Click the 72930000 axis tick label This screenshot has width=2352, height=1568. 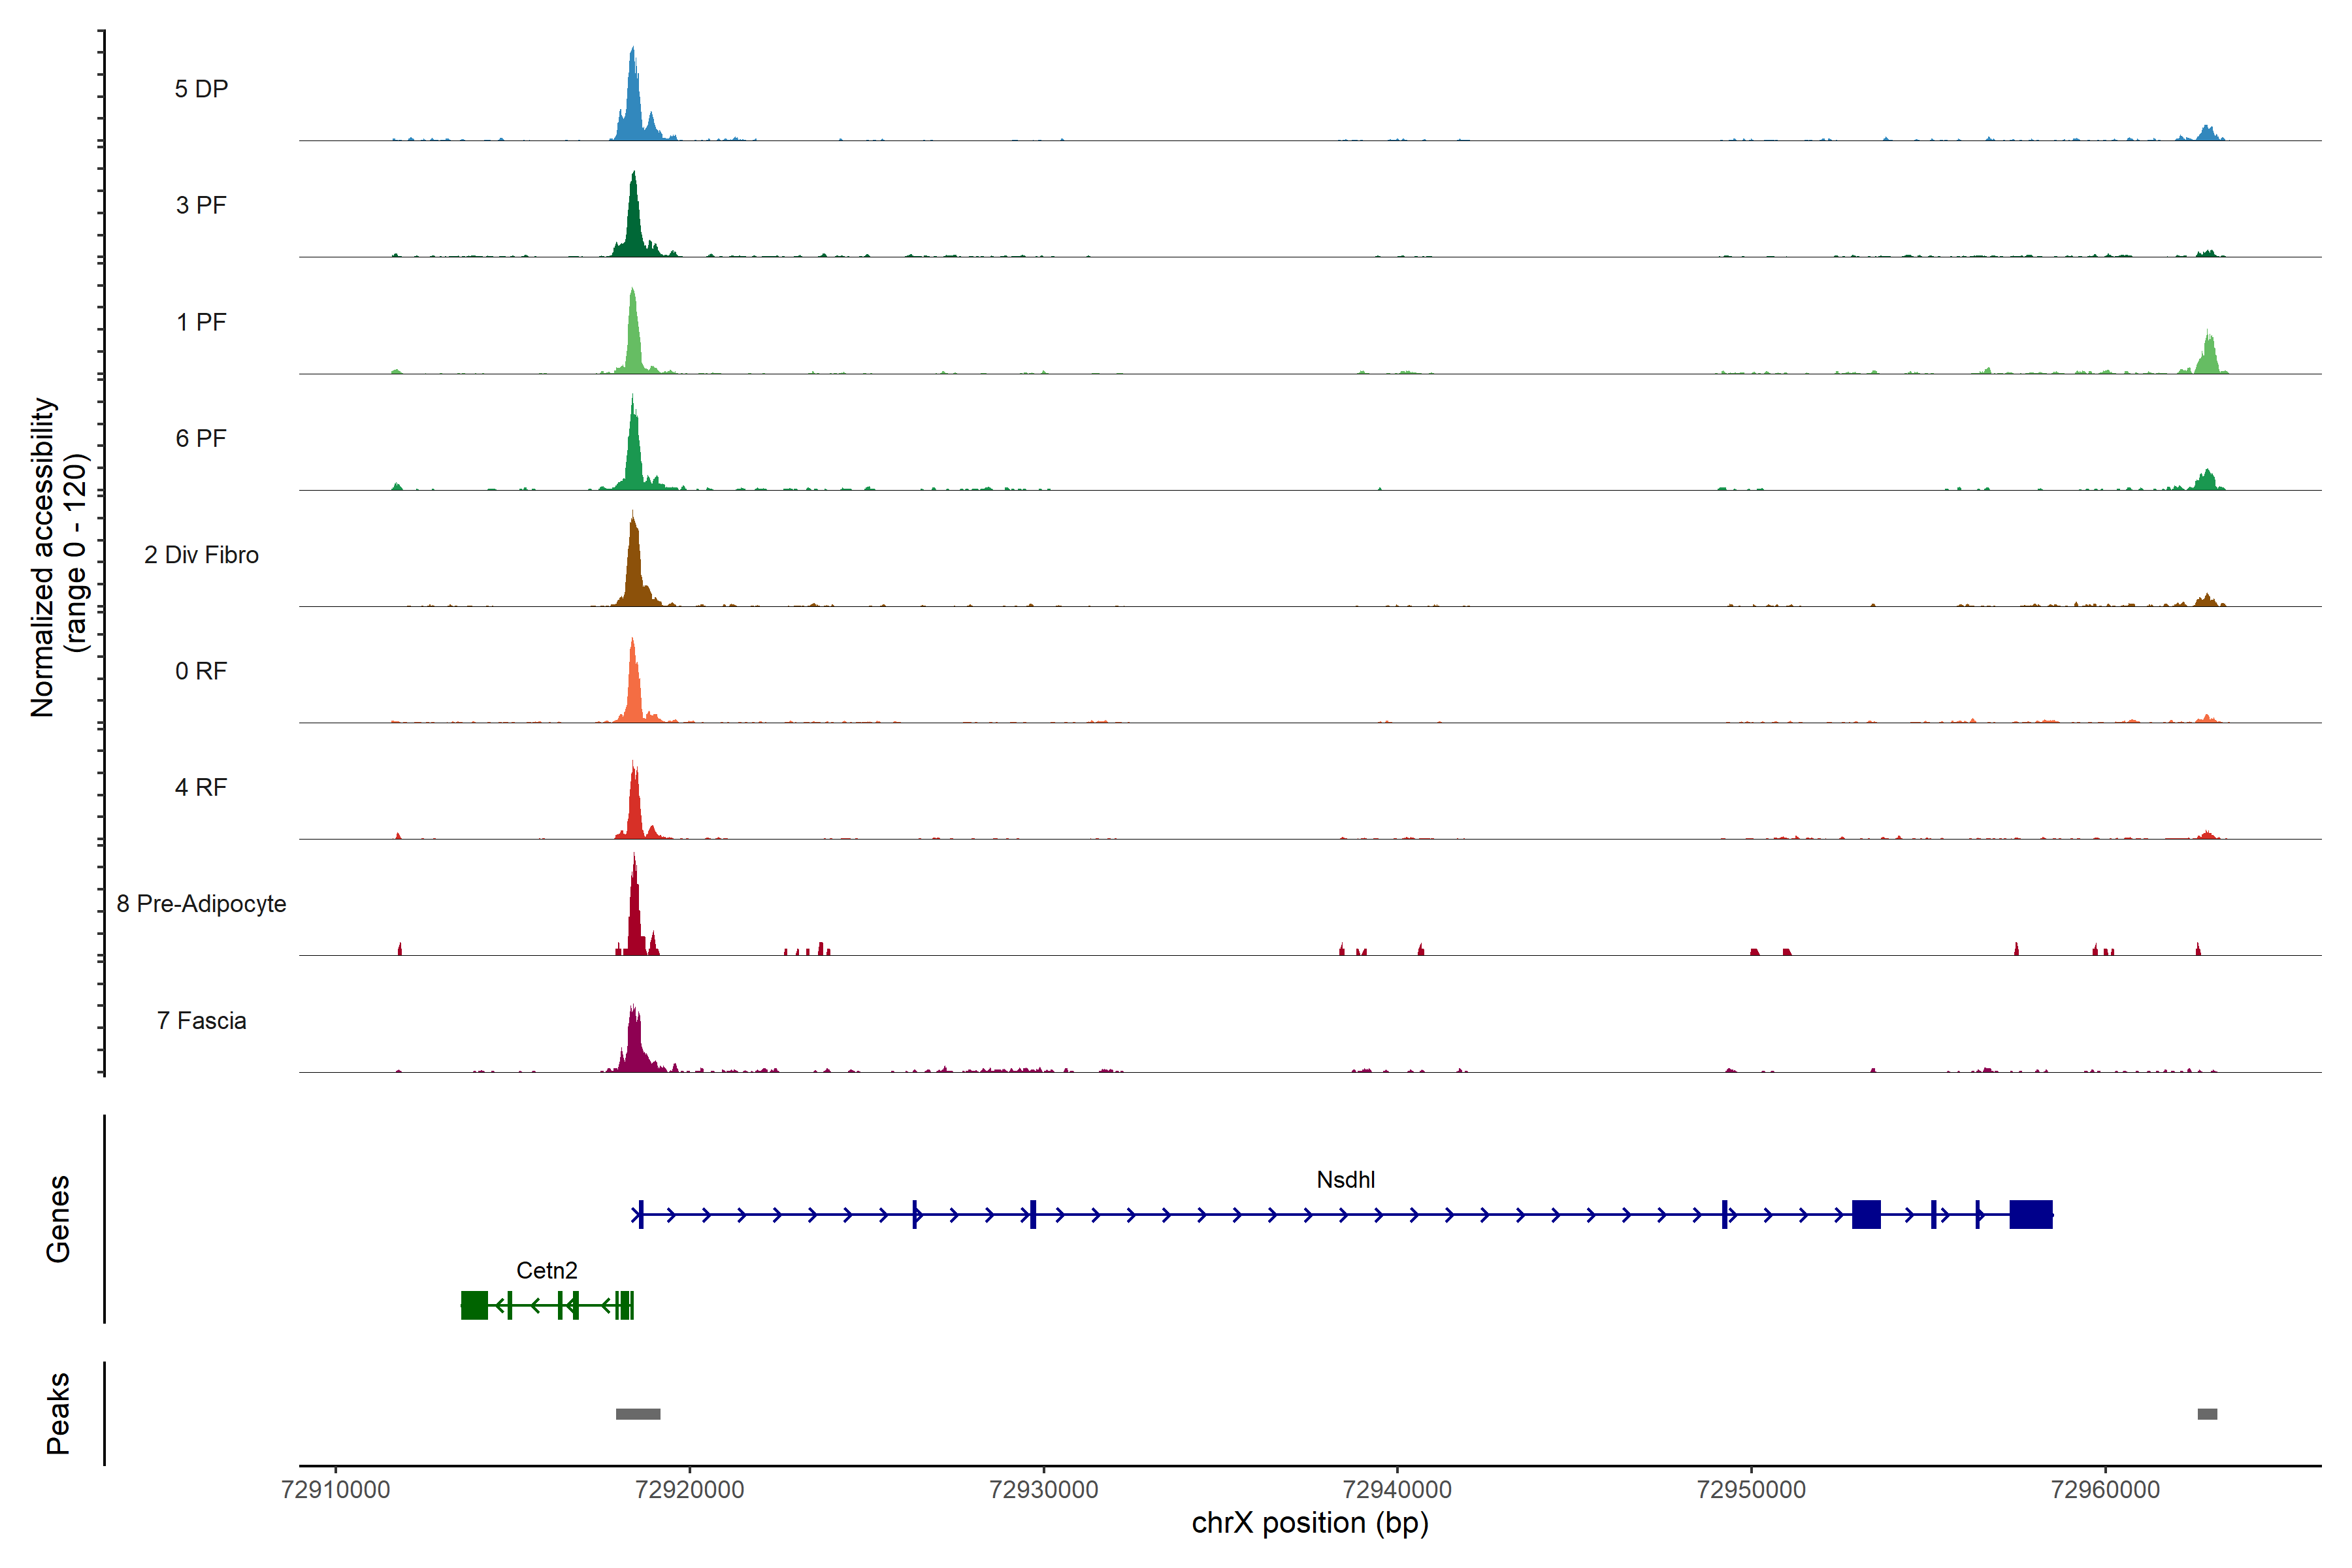coord(1043,1489)
